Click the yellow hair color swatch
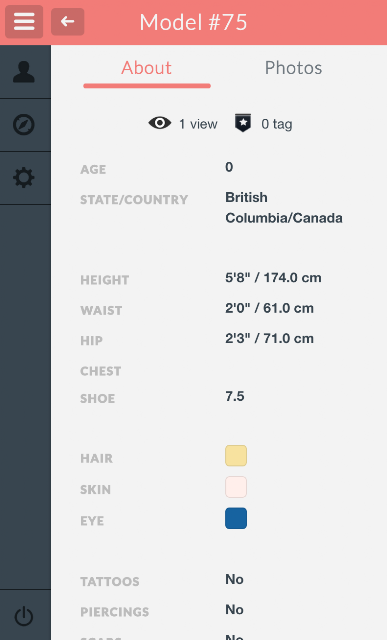Image resolution: width=387 pixels, height=640 pixels. tap(236, 456)
